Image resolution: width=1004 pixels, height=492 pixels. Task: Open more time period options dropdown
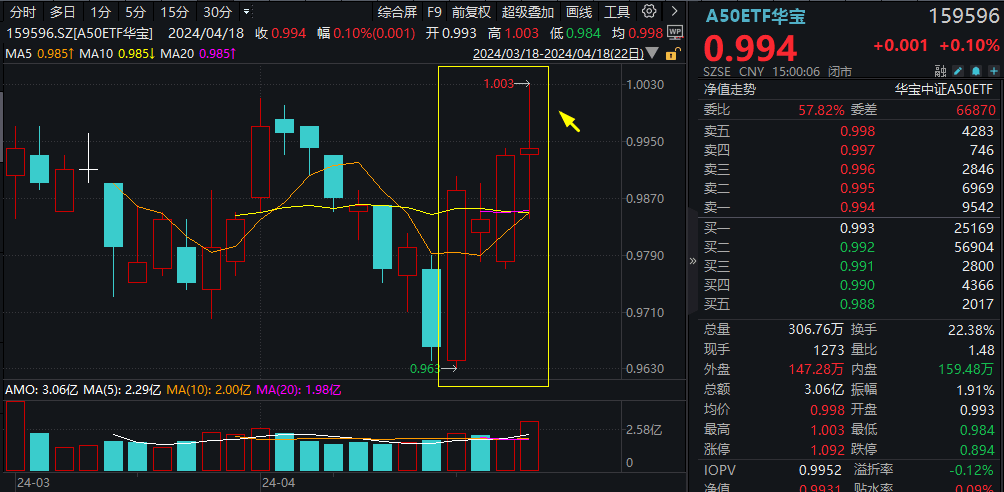pyautogui.click(x=246, y=12)
